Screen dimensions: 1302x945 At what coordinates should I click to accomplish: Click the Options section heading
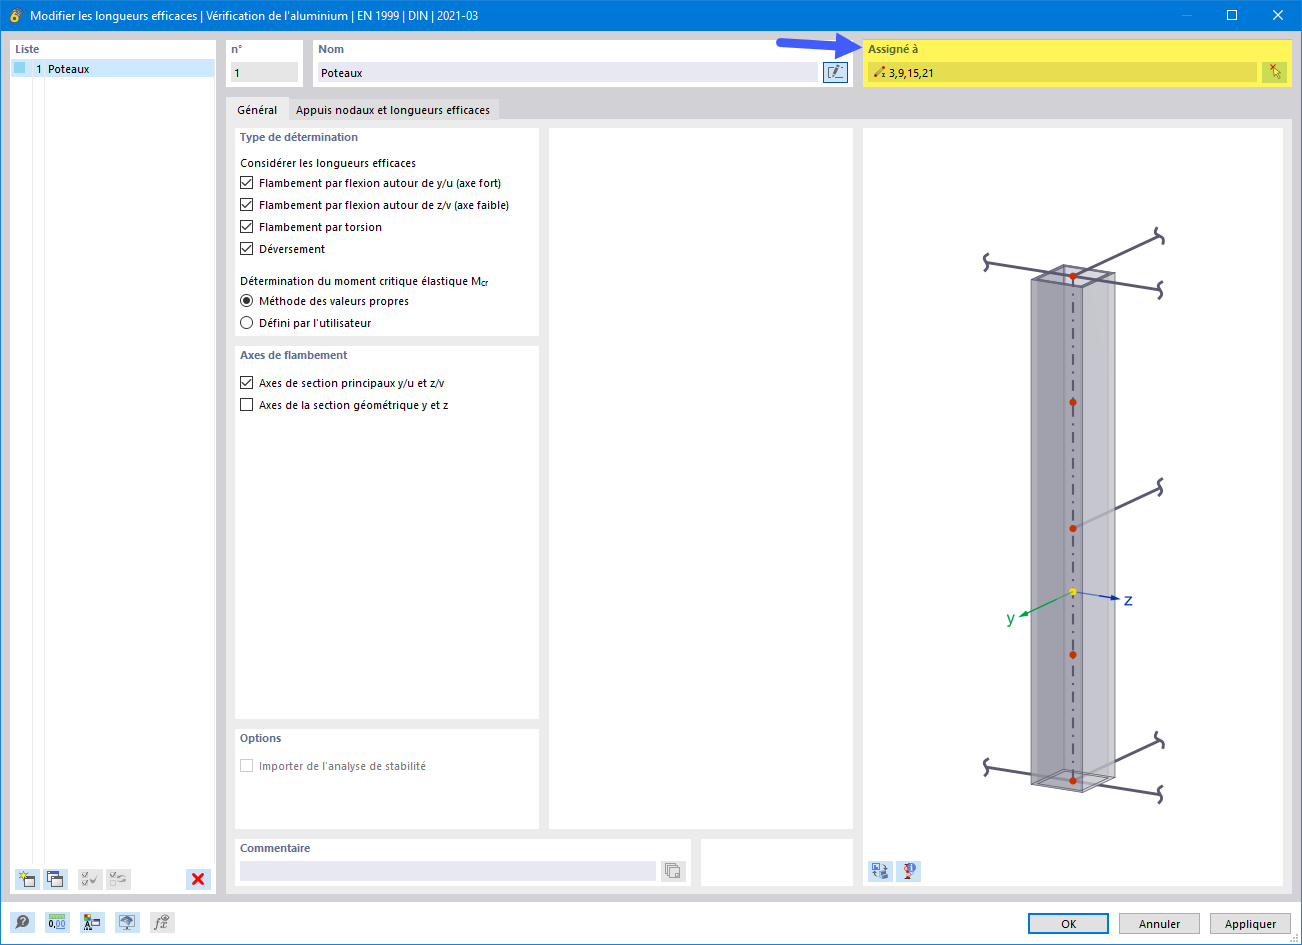260,738
